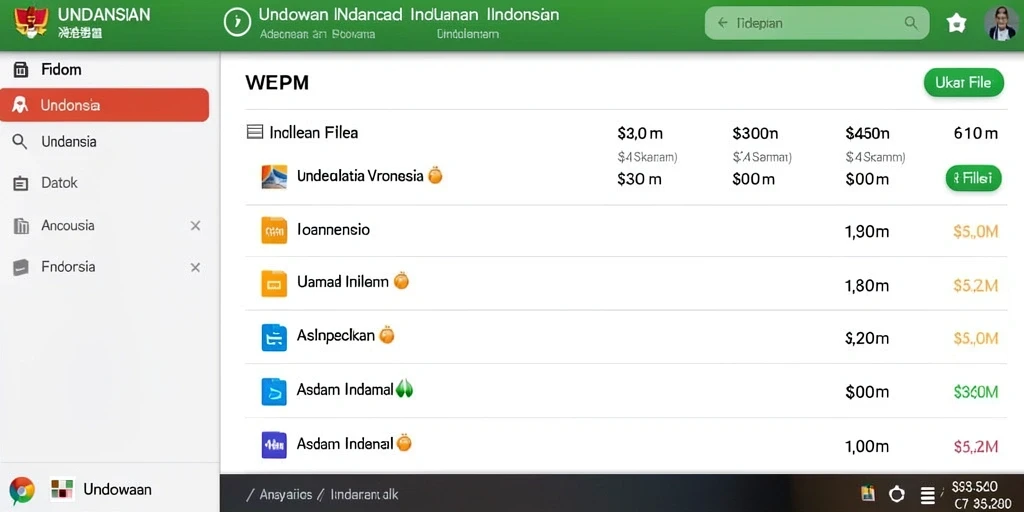Click the orange badge next to Aslnpeckan
Screen dimensions: 1024x512
coord(387,334)
